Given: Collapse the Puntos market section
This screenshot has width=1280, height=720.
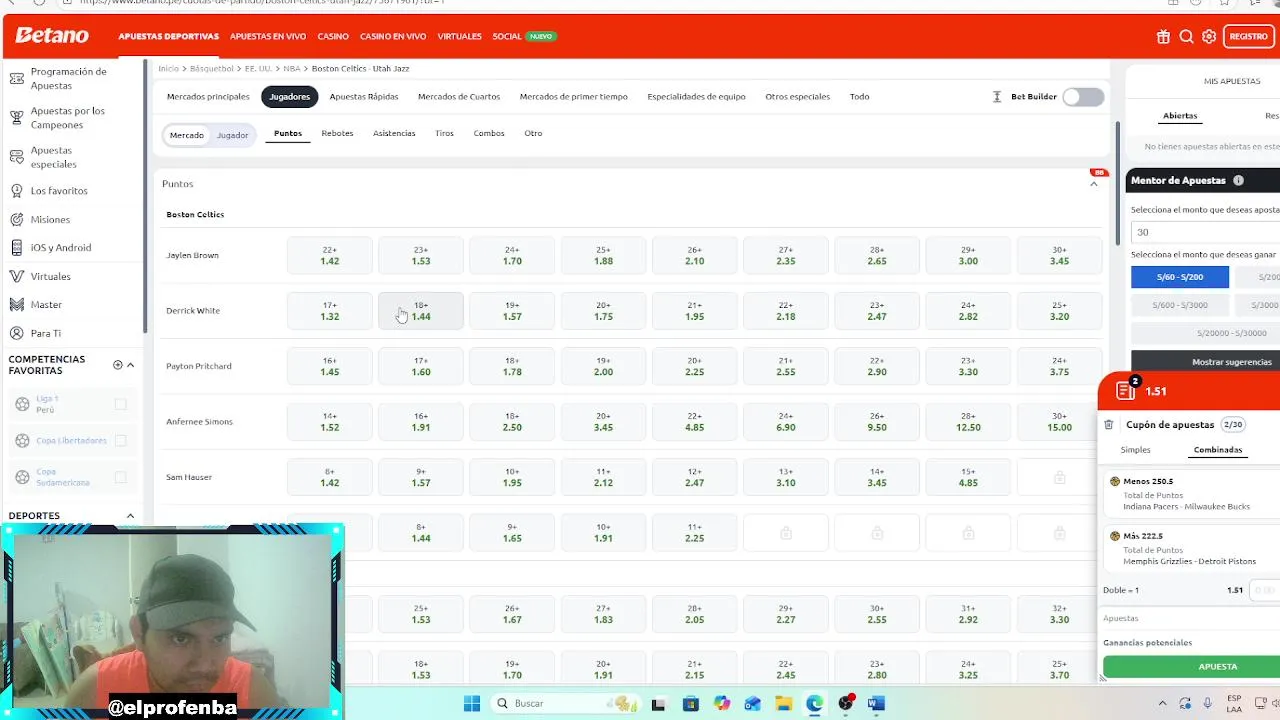Looking at the screenshot, I should click(x=1093, y=184).
